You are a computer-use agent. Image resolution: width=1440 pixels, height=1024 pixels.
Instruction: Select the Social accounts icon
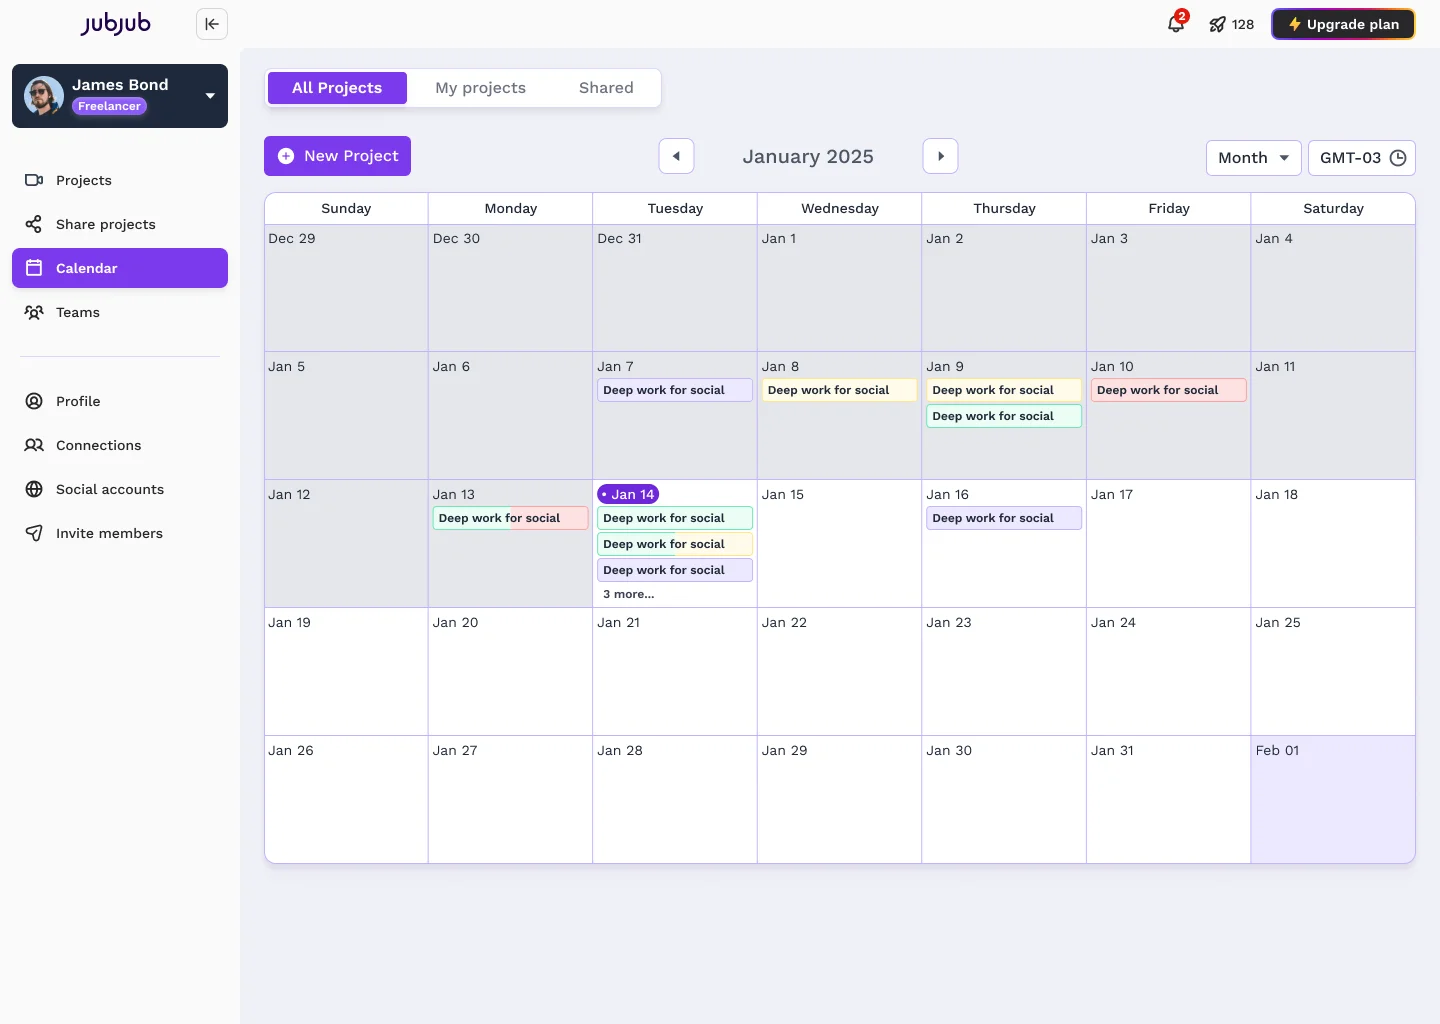point(34,489)
